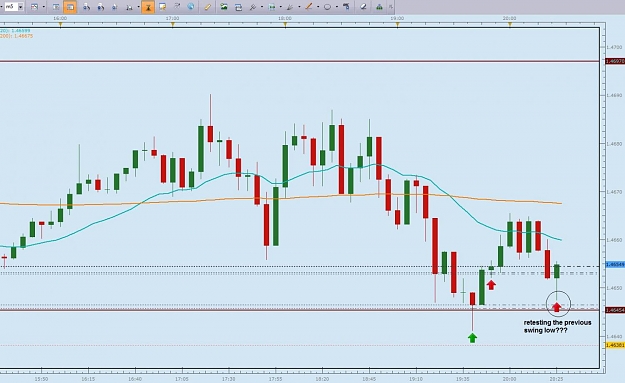Screen dimensions: 625x383
Task: Click the 19:35 label on bottom time axis
Action: tap(462, 379)
